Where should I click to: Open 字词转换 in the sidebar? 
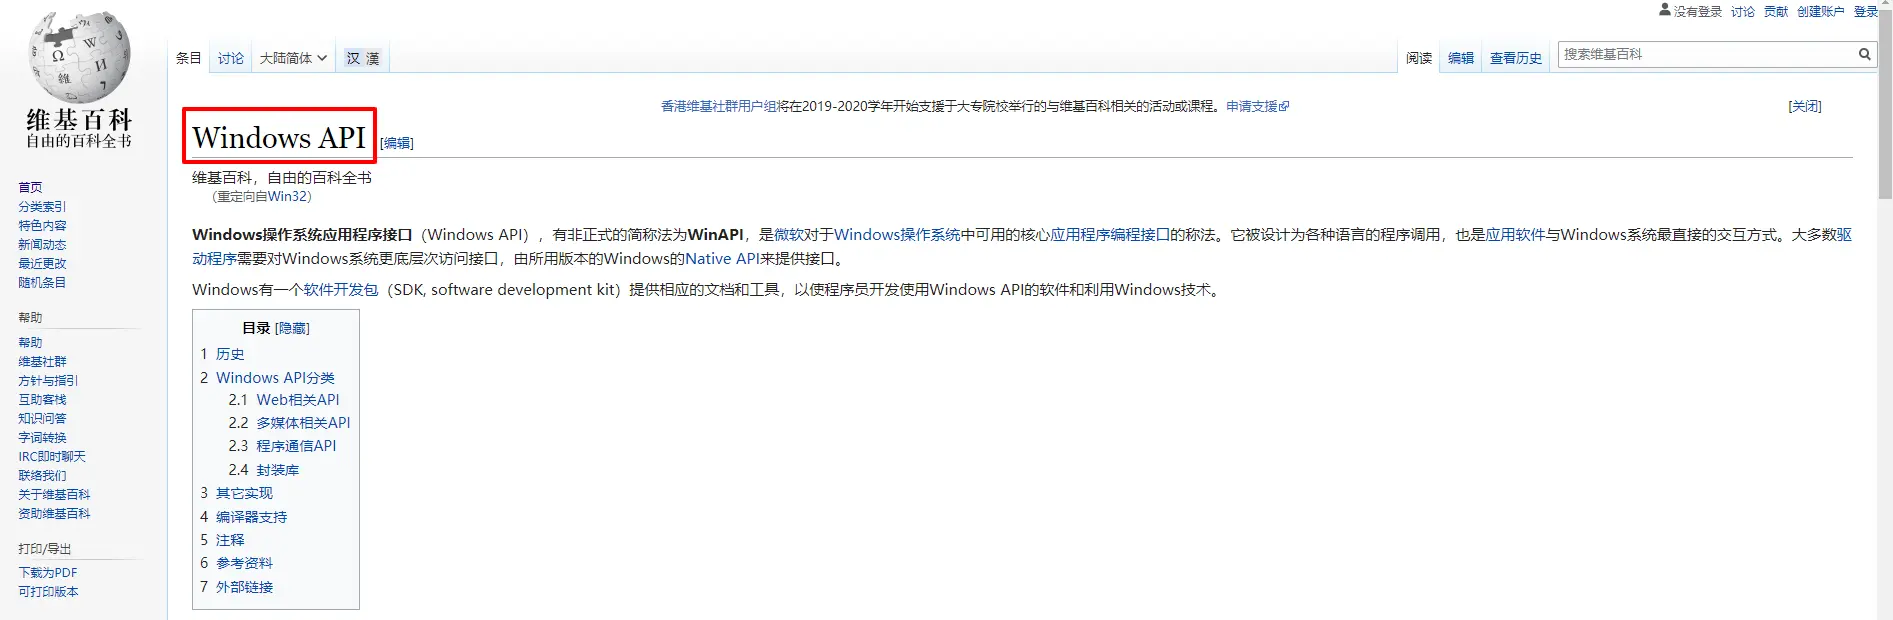tap(42, 437)
